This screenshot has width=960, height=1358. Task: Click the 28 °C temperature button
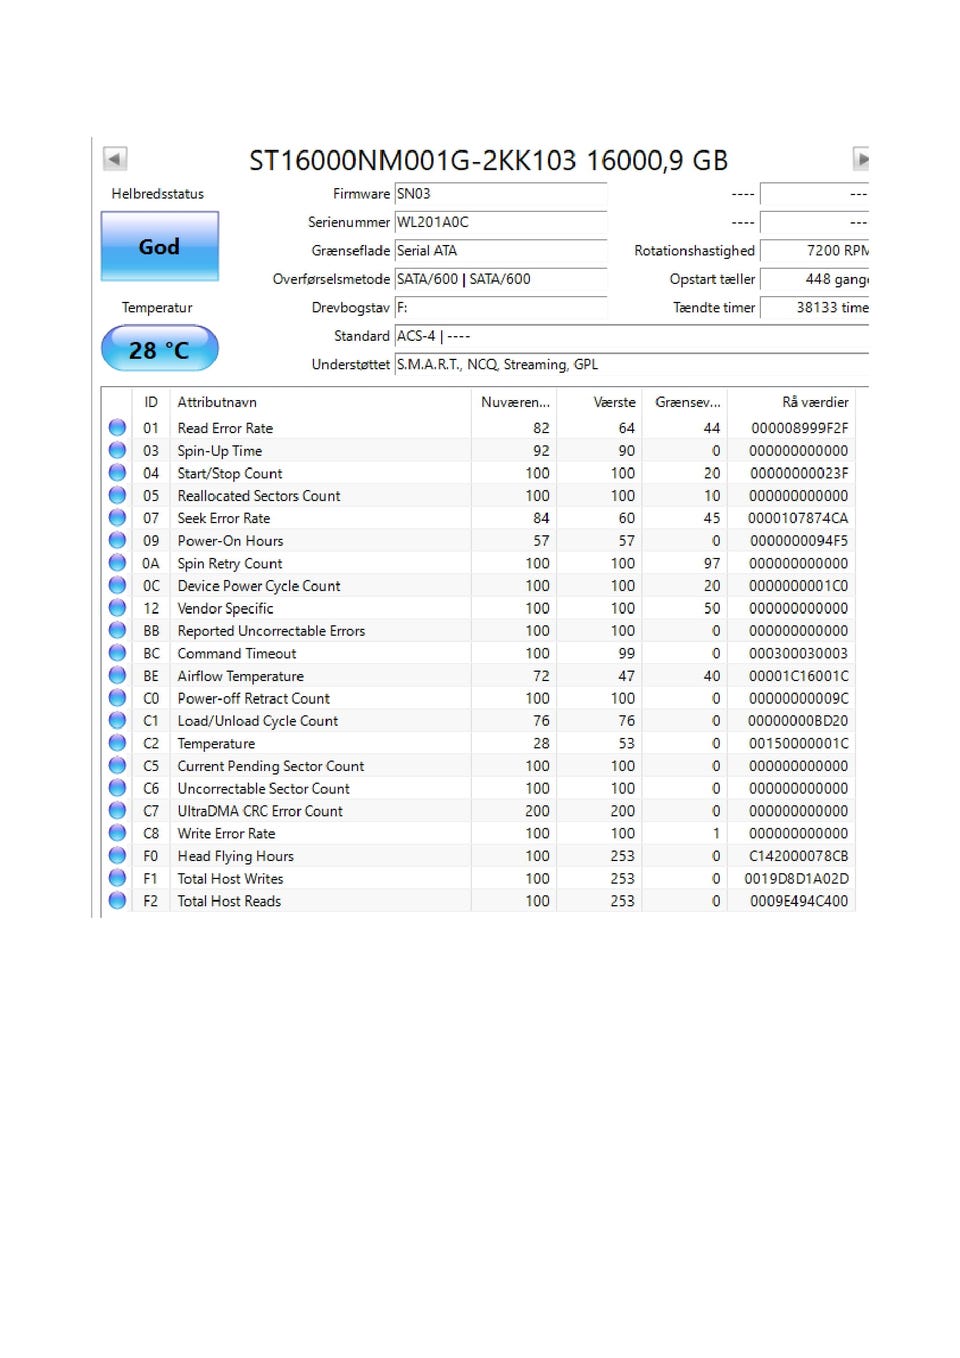[x=159, y=349]
